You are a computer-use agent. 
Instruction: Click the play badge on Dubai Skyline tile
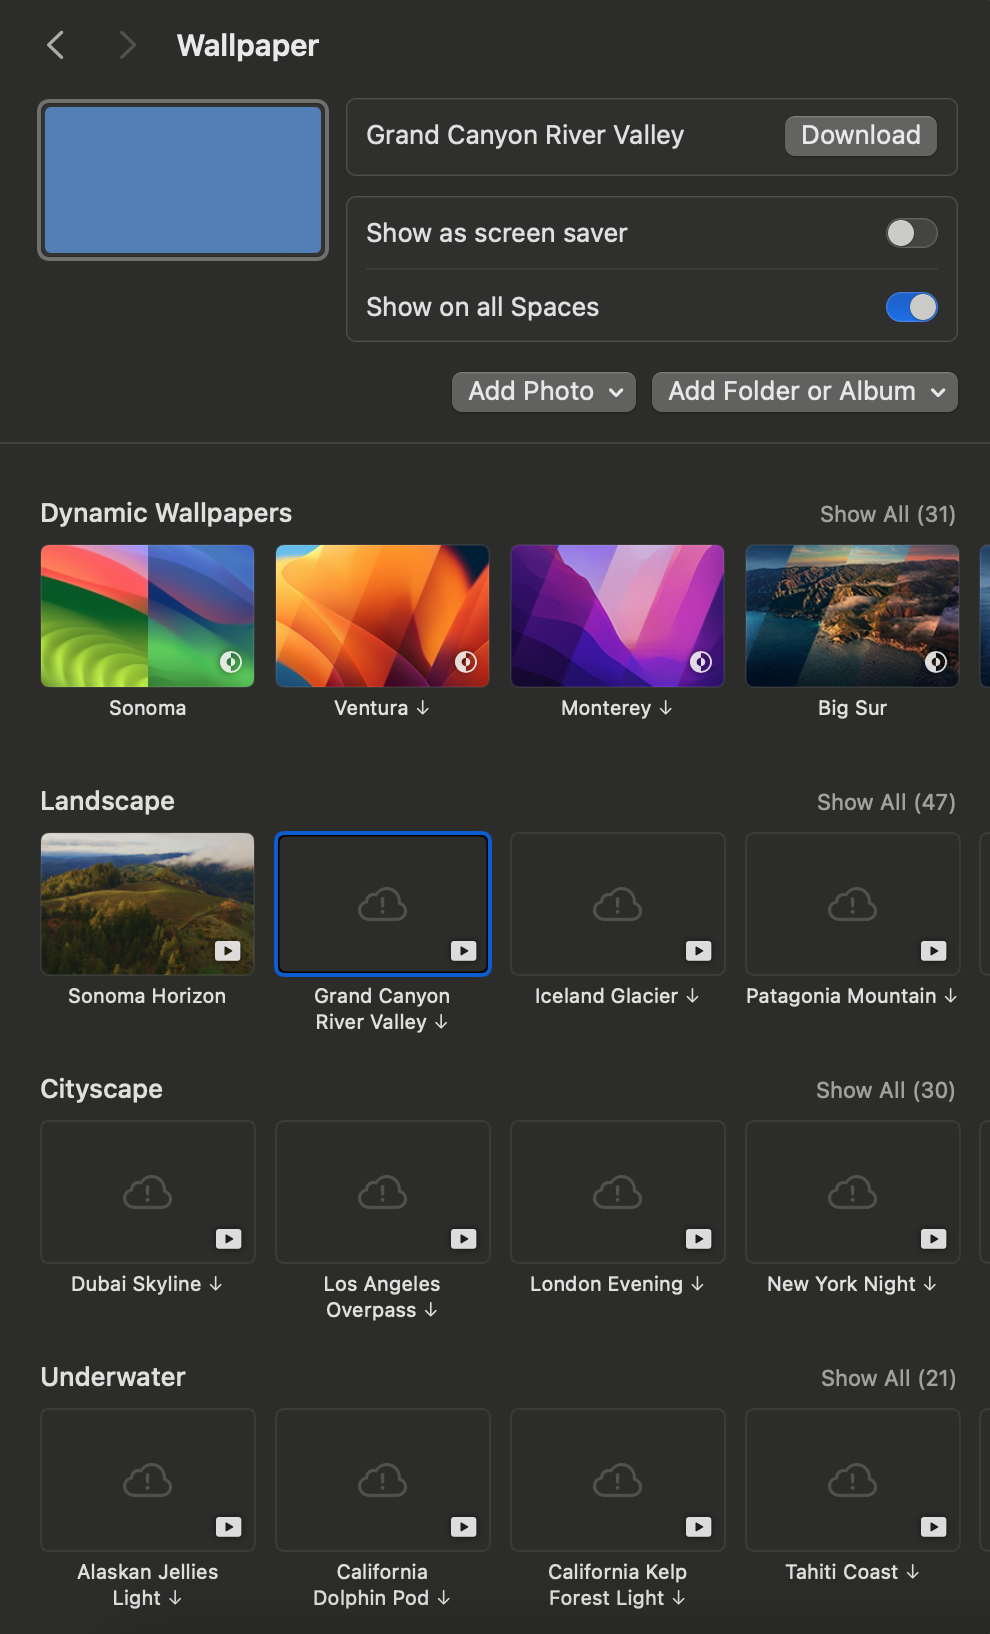coord(228,1239)
